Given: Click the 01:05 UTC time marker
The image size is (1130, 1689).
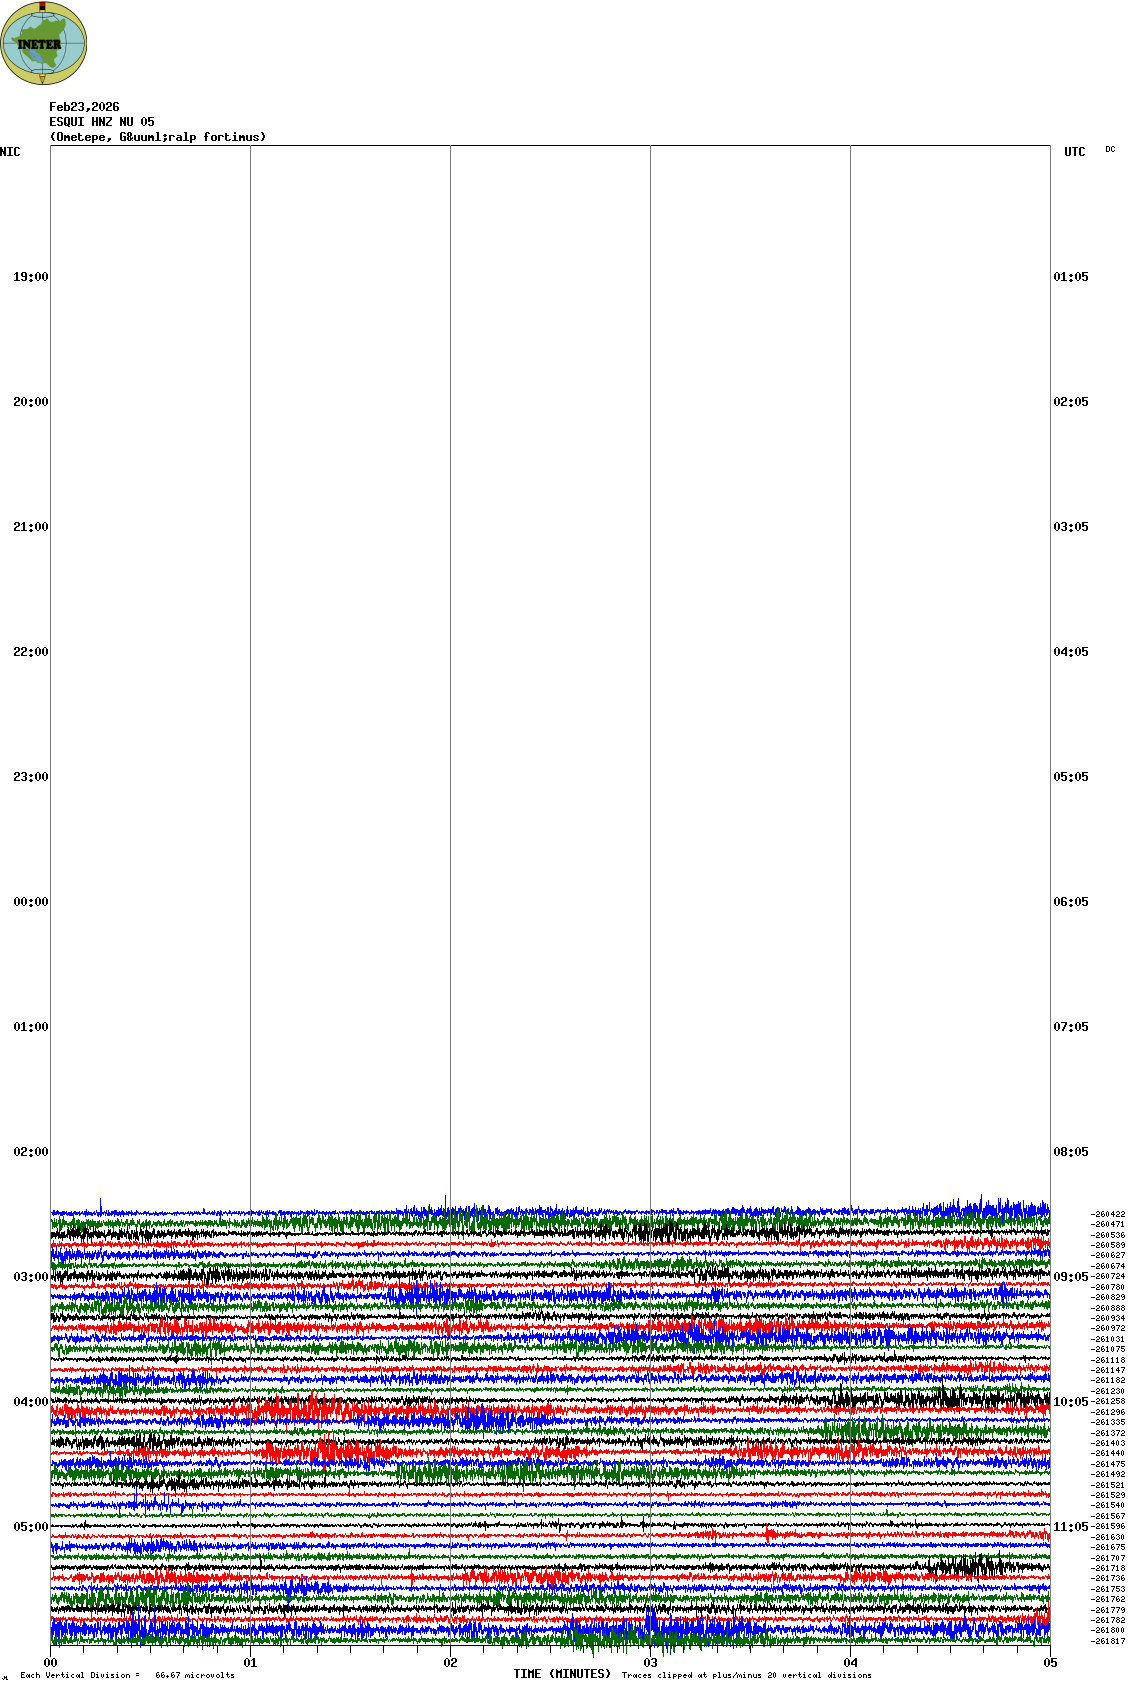Looking at the screenshot, I should pos(1071,277).
